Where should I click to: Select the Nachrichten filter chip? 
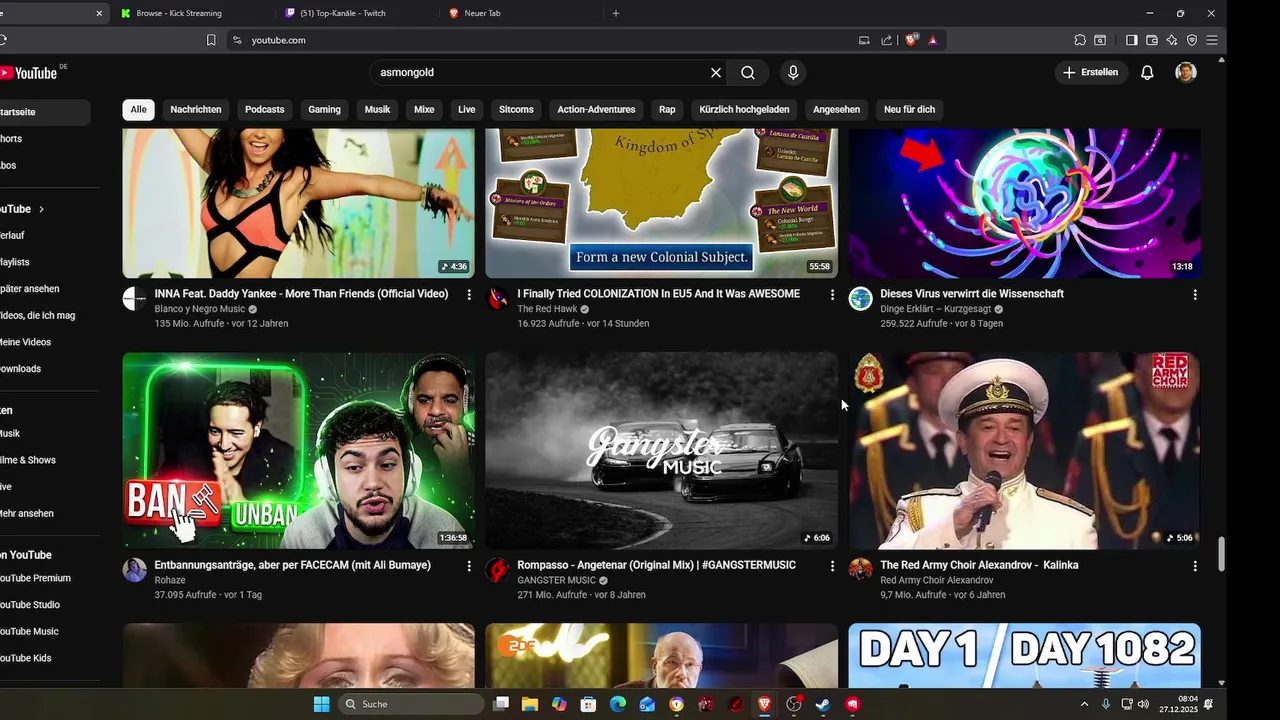[196, 109]
